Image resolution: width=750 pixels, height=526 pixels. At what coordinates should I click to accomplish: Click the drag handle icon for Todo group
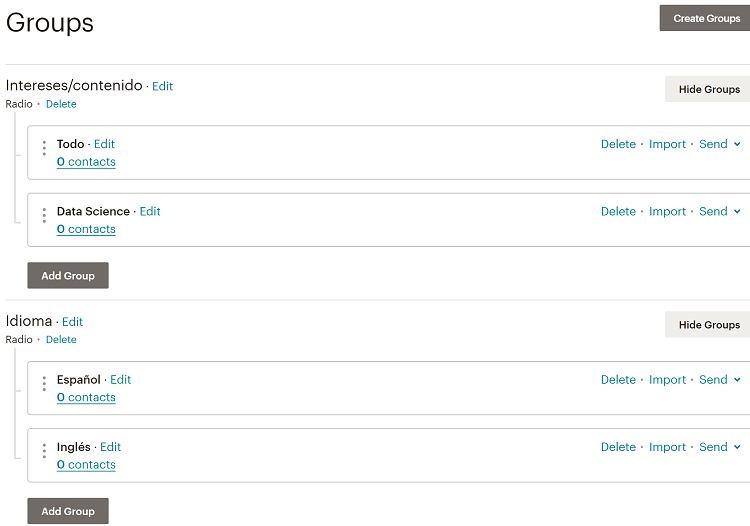(44, 149)
